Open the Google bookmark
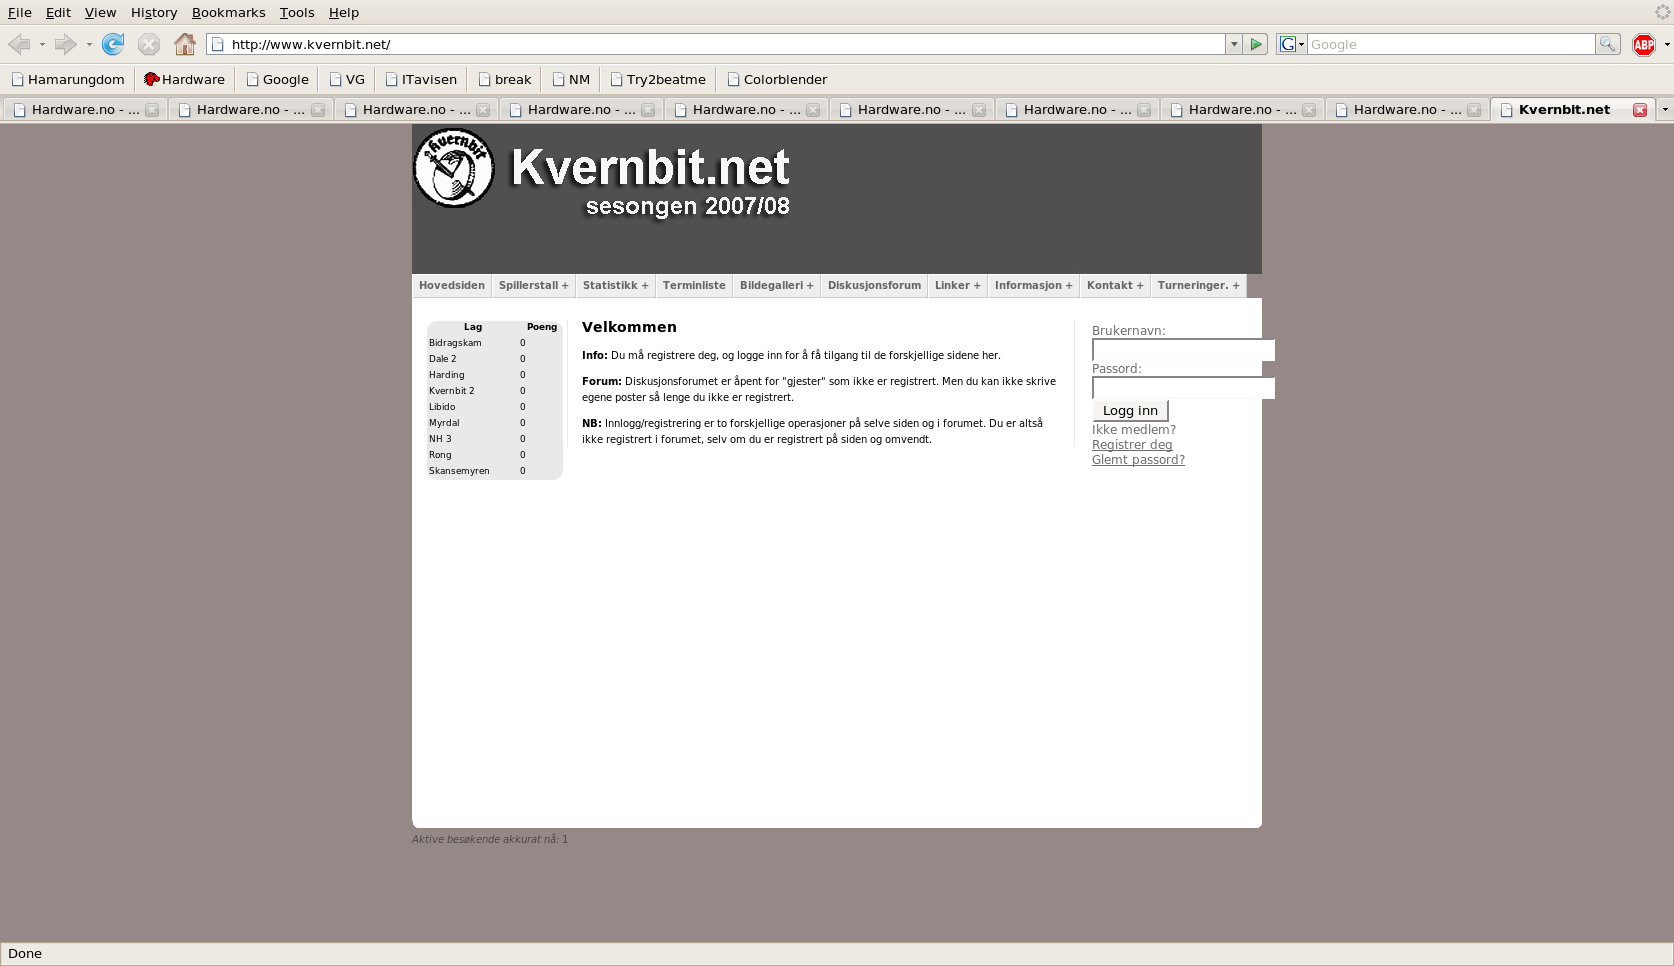Screen dimensions: 1674x966 277,79
